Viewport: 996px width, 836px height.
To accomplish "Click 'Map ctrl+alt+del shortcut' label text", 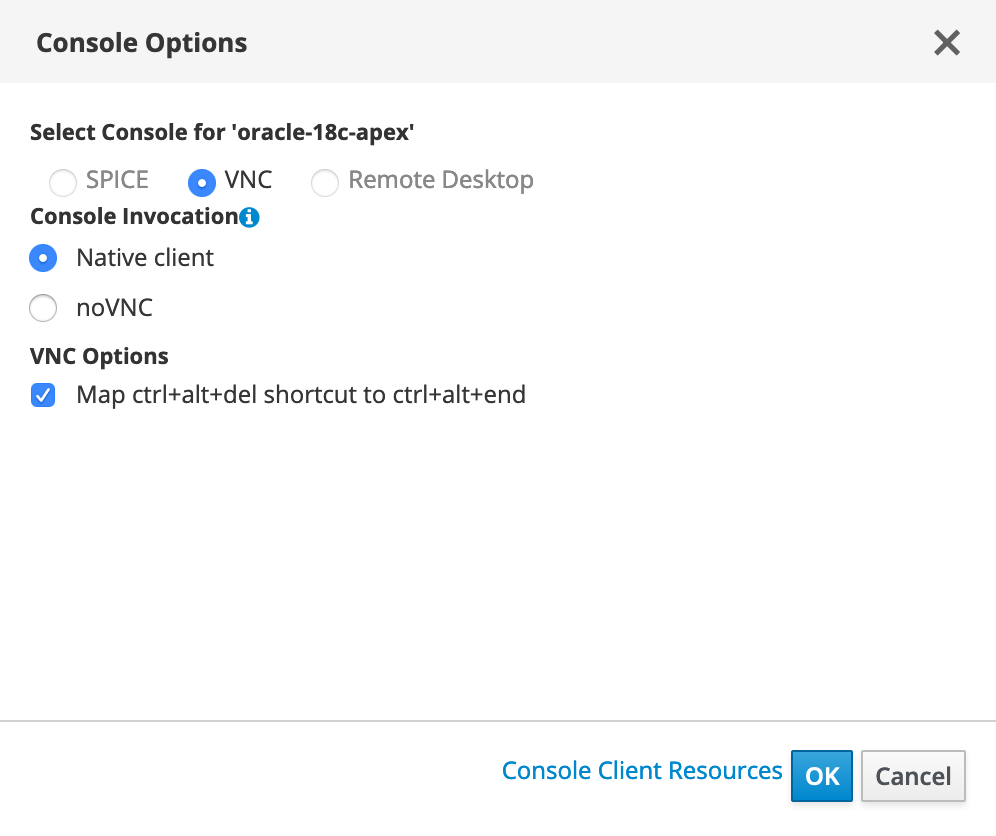I will pos(301,395).
